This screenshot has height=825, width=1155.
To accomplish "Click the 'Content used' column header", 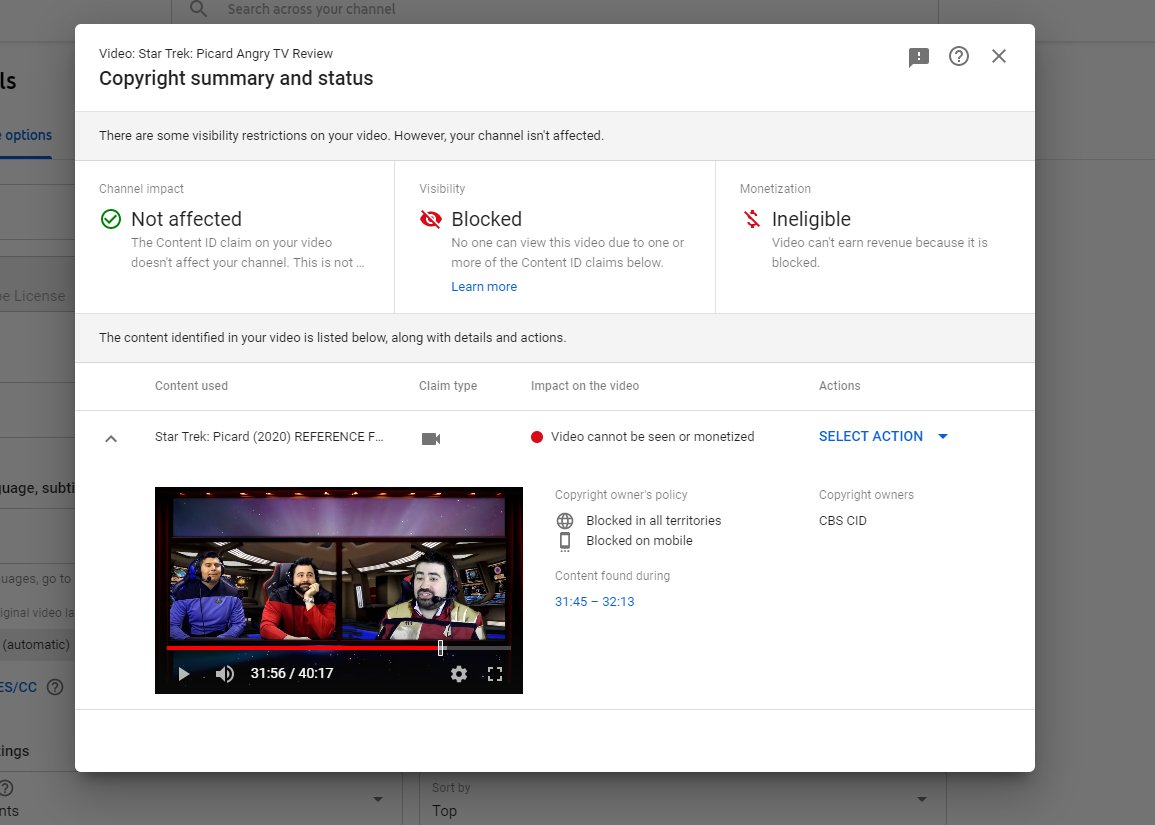I will click(192, 386).
